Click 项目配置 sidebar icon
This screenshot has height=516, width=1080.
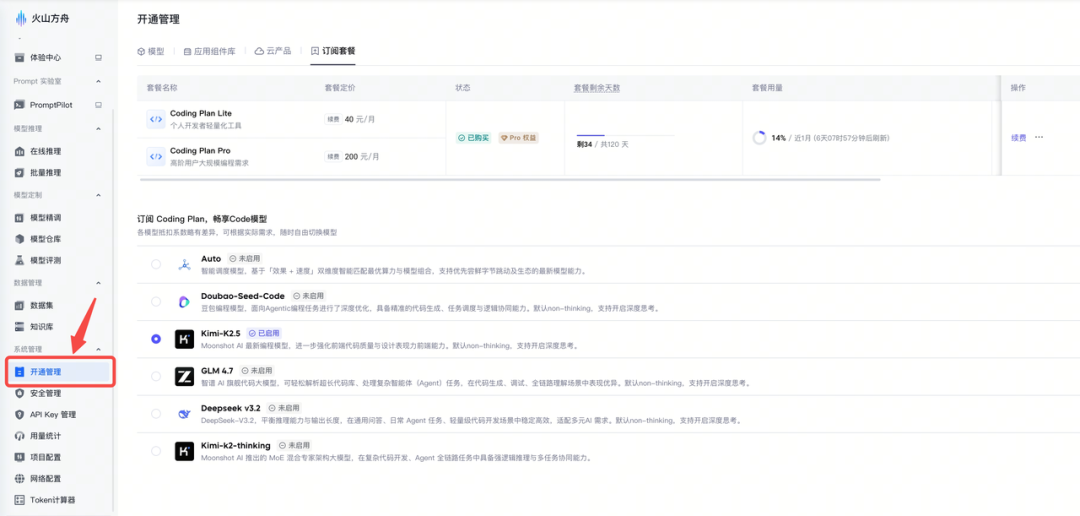click(19, 457)
